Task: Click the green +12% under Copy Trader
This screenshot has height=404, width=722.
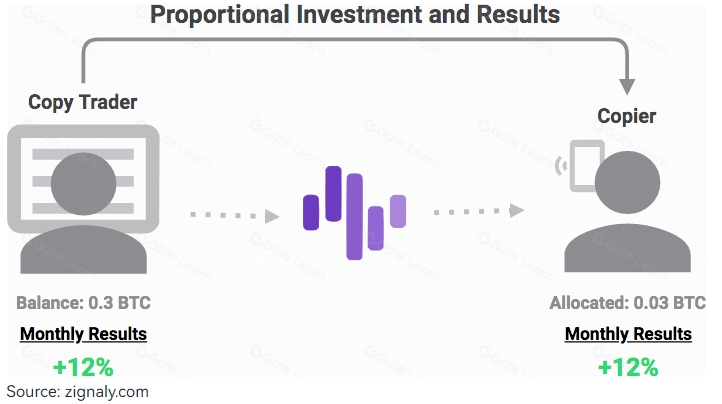Action: 83,368
